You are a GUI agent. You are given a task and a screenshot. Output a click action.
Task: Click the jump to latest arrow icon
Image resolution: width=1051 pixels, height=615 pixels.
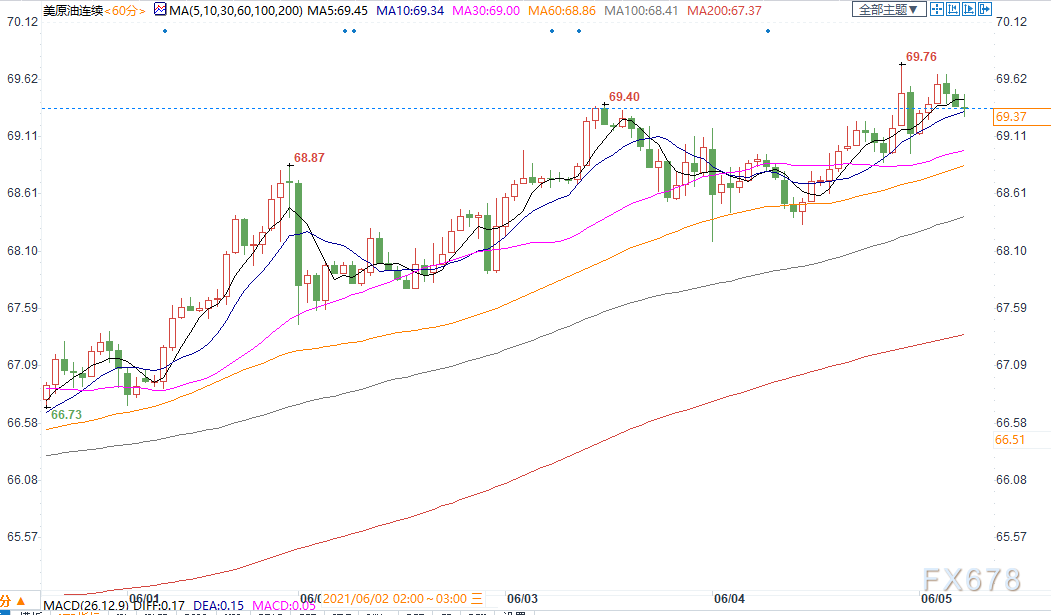click(x=984, y=9)
